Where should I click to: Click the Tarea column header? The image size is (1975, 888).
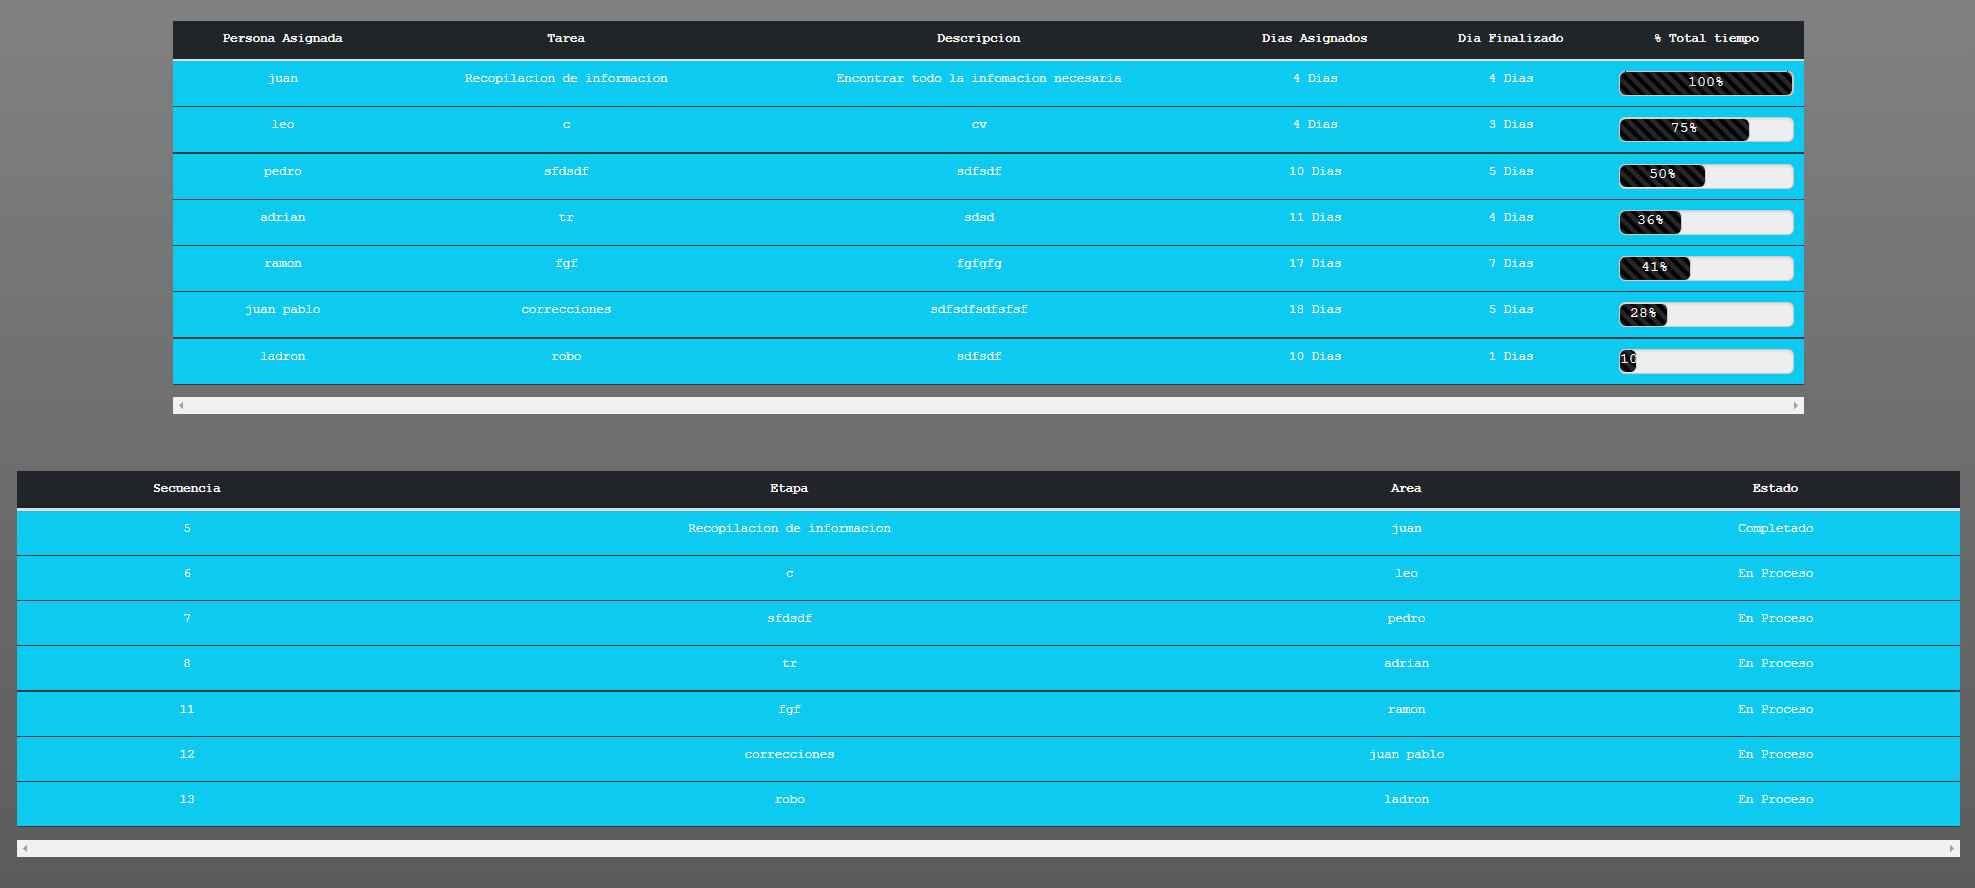(566, 38)
